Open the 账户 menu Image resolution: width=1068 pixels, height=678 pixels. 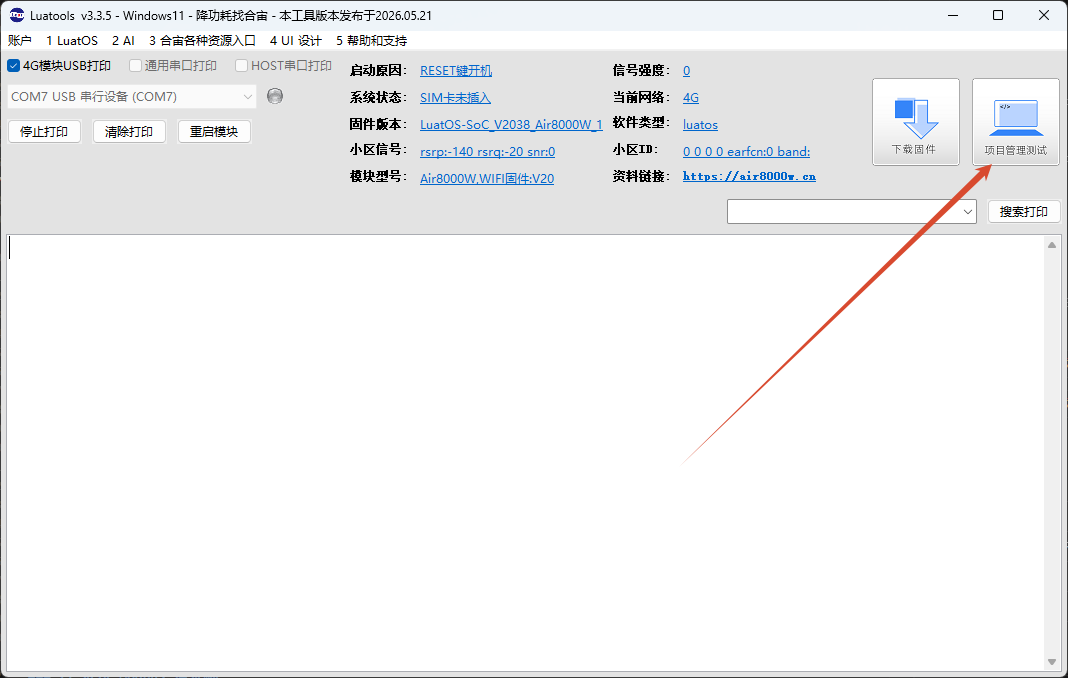pos(20,41)
